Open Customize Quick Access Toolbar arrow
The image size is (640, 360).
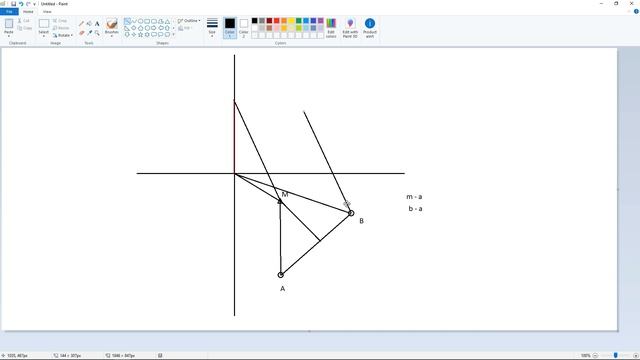point(35,4)
